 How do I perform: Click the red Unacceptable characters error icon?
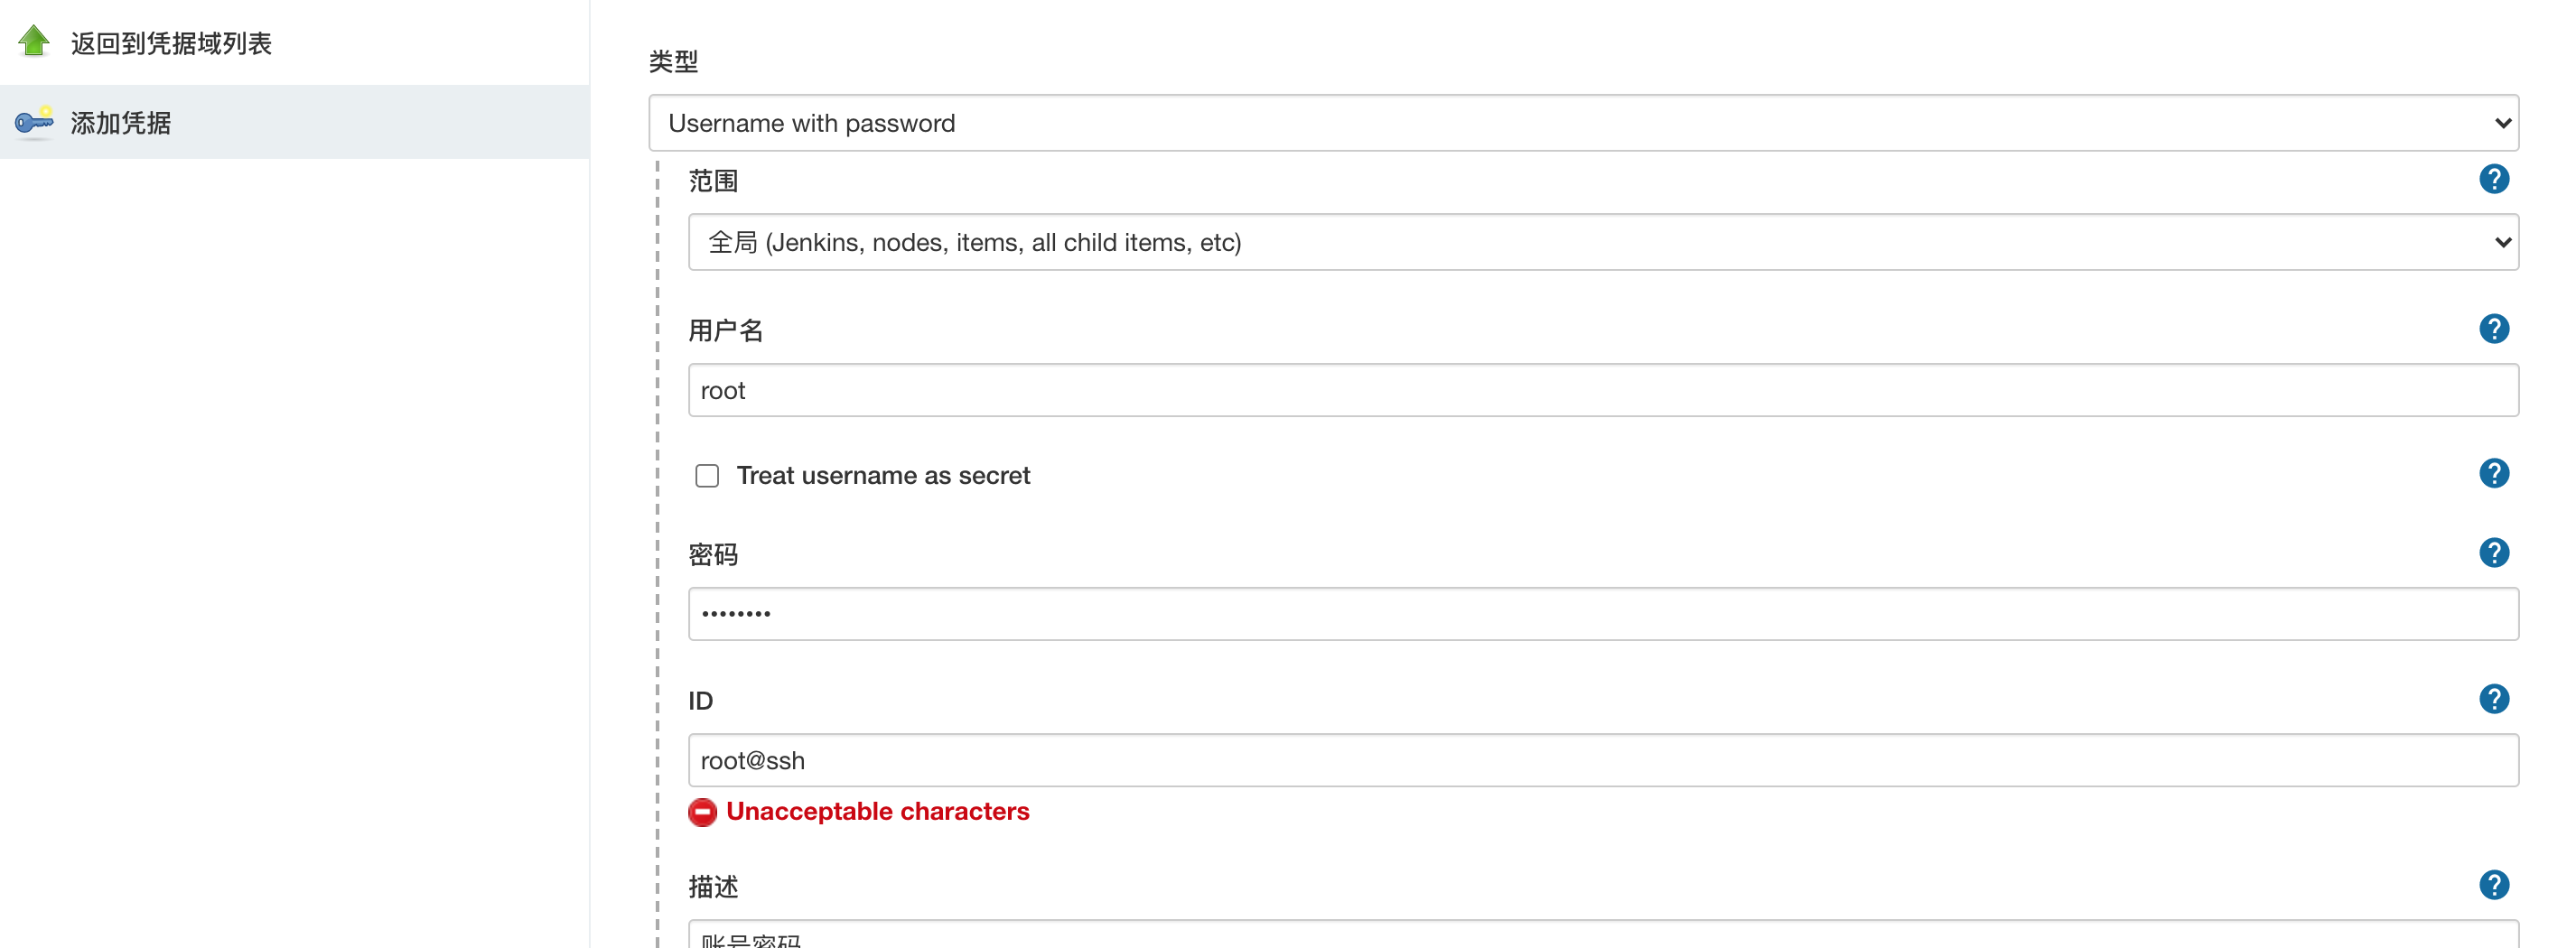702,812
